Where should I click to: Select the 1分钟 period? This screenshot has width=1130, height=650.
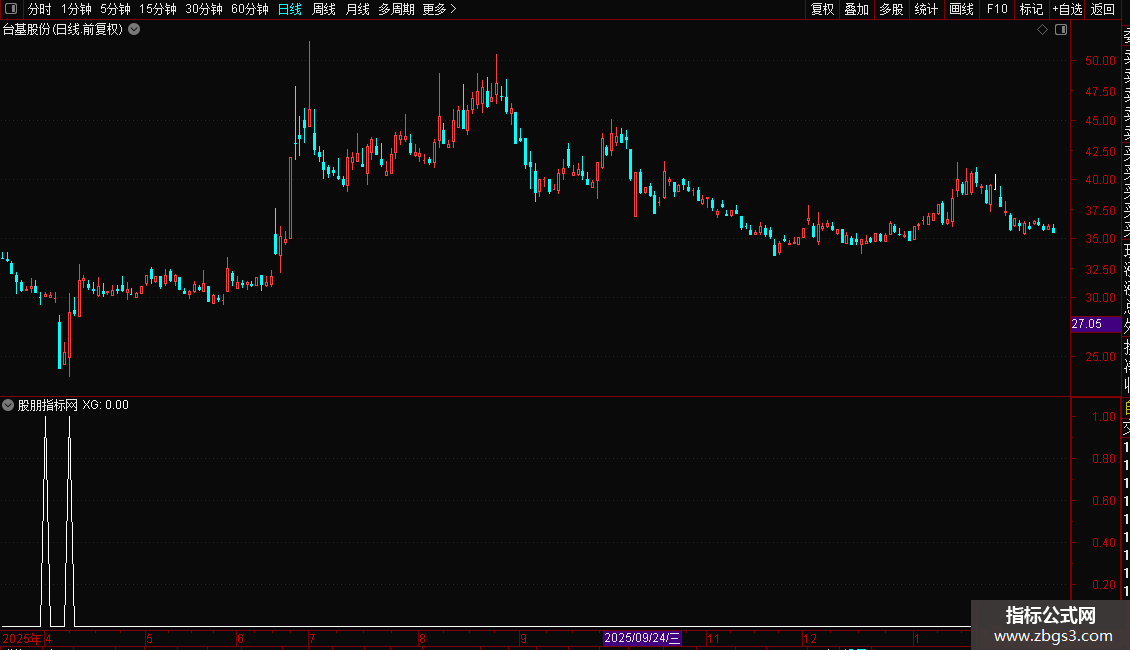point(76,9)
